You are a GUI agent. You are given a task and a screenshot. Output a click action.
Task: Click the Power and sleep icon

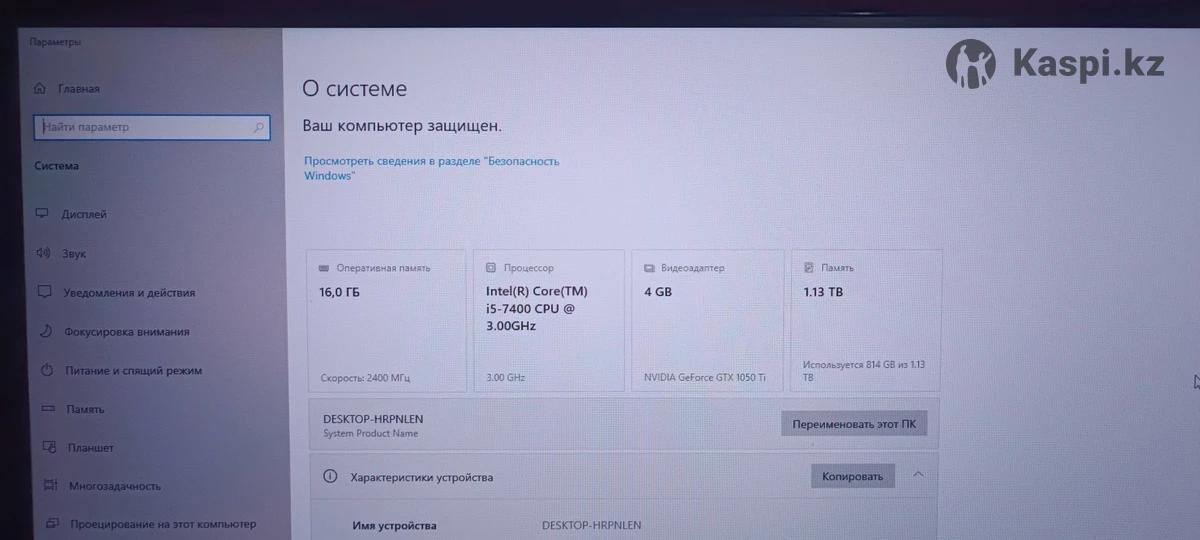click(x=46, y=370)
